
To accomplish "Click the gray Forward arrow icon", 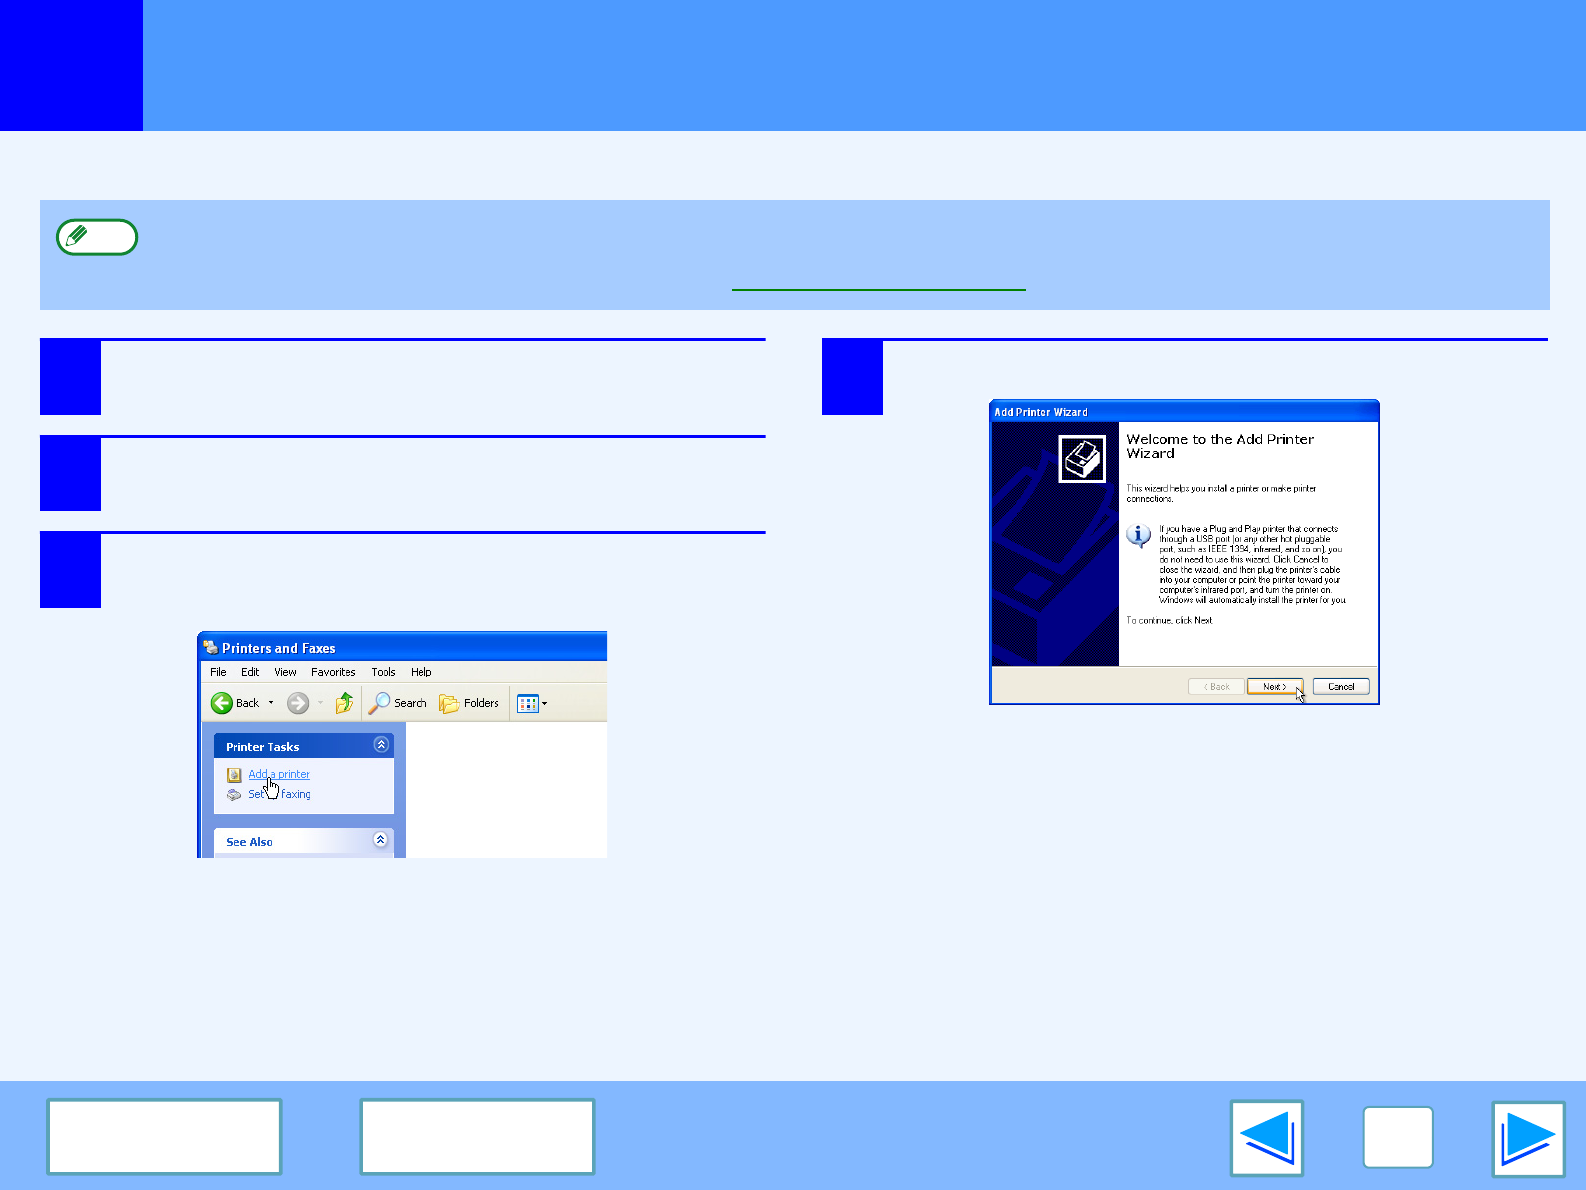I will 298,703.
